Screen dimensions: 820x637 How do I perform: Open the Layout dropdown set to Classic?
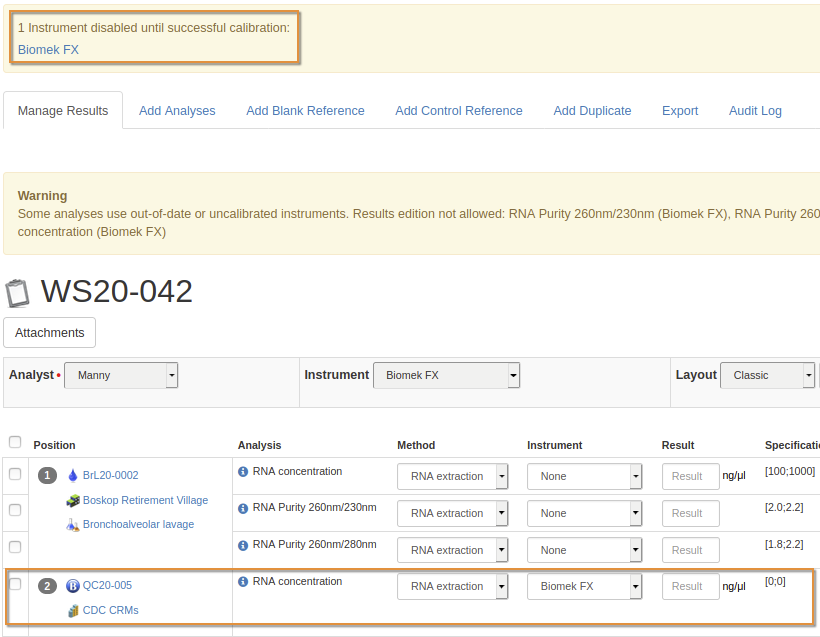(x=767, y=375)
